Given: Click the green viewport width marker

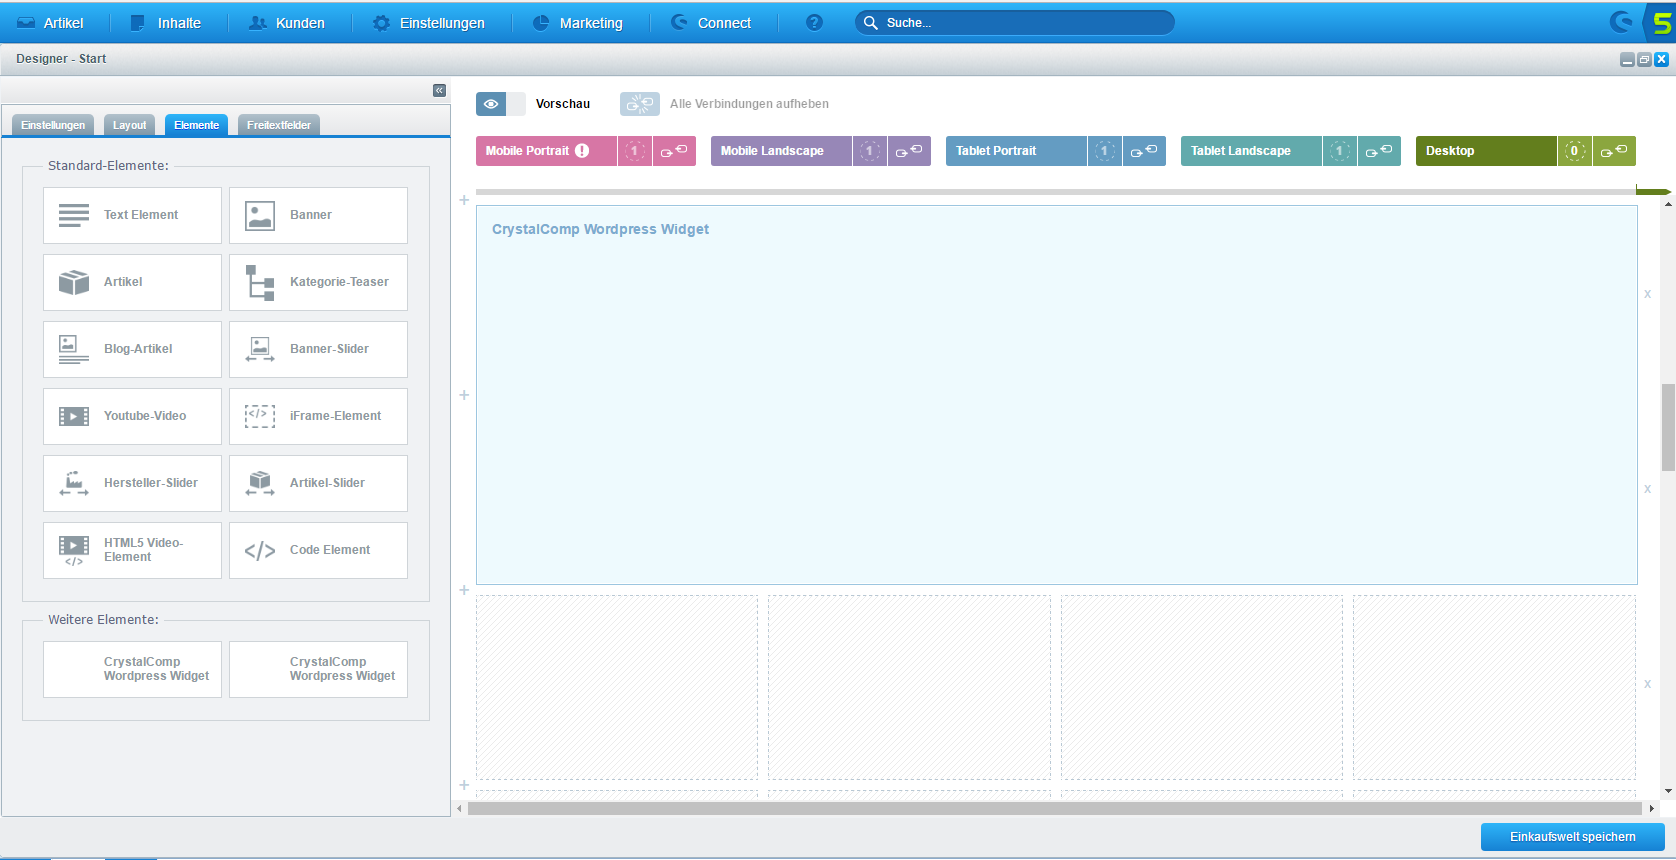Looking at the screenshot, I should pyautogui.click(x=1653, y=190).
